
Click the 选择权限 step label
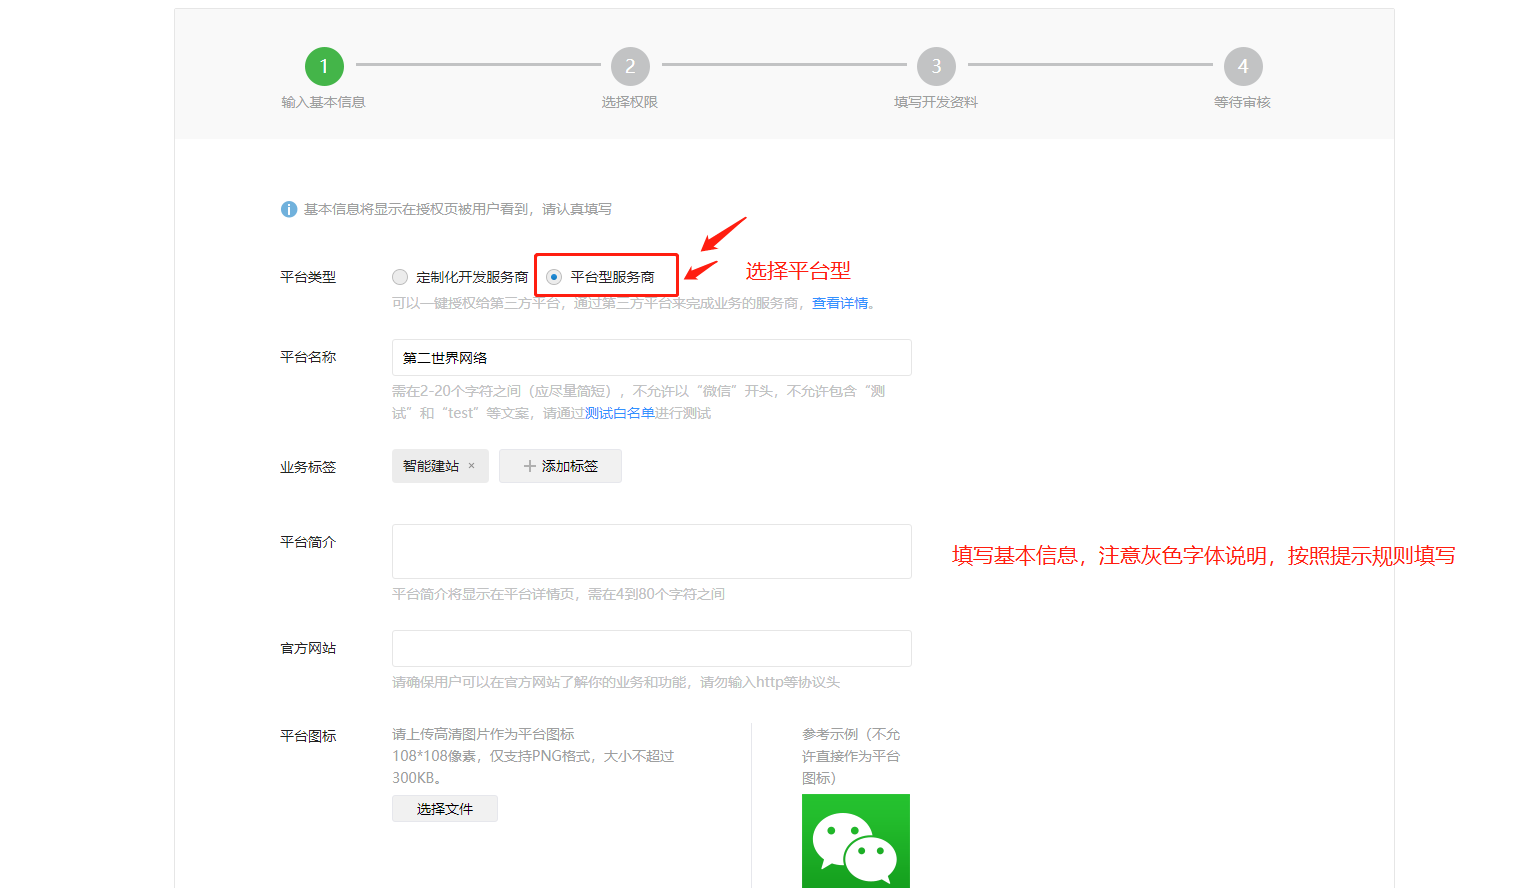pyautogui.click(x=630, y=102)
